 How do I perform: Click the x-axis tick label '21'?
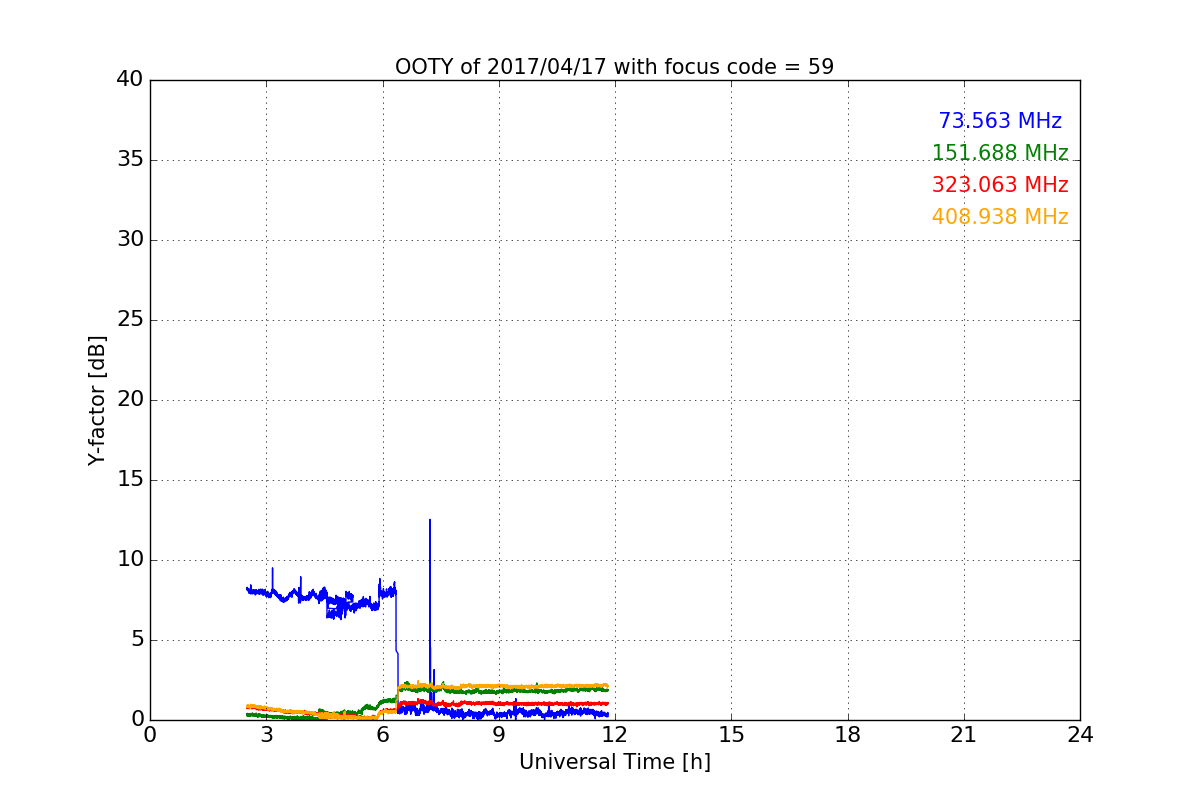click(x=964, y=735)
